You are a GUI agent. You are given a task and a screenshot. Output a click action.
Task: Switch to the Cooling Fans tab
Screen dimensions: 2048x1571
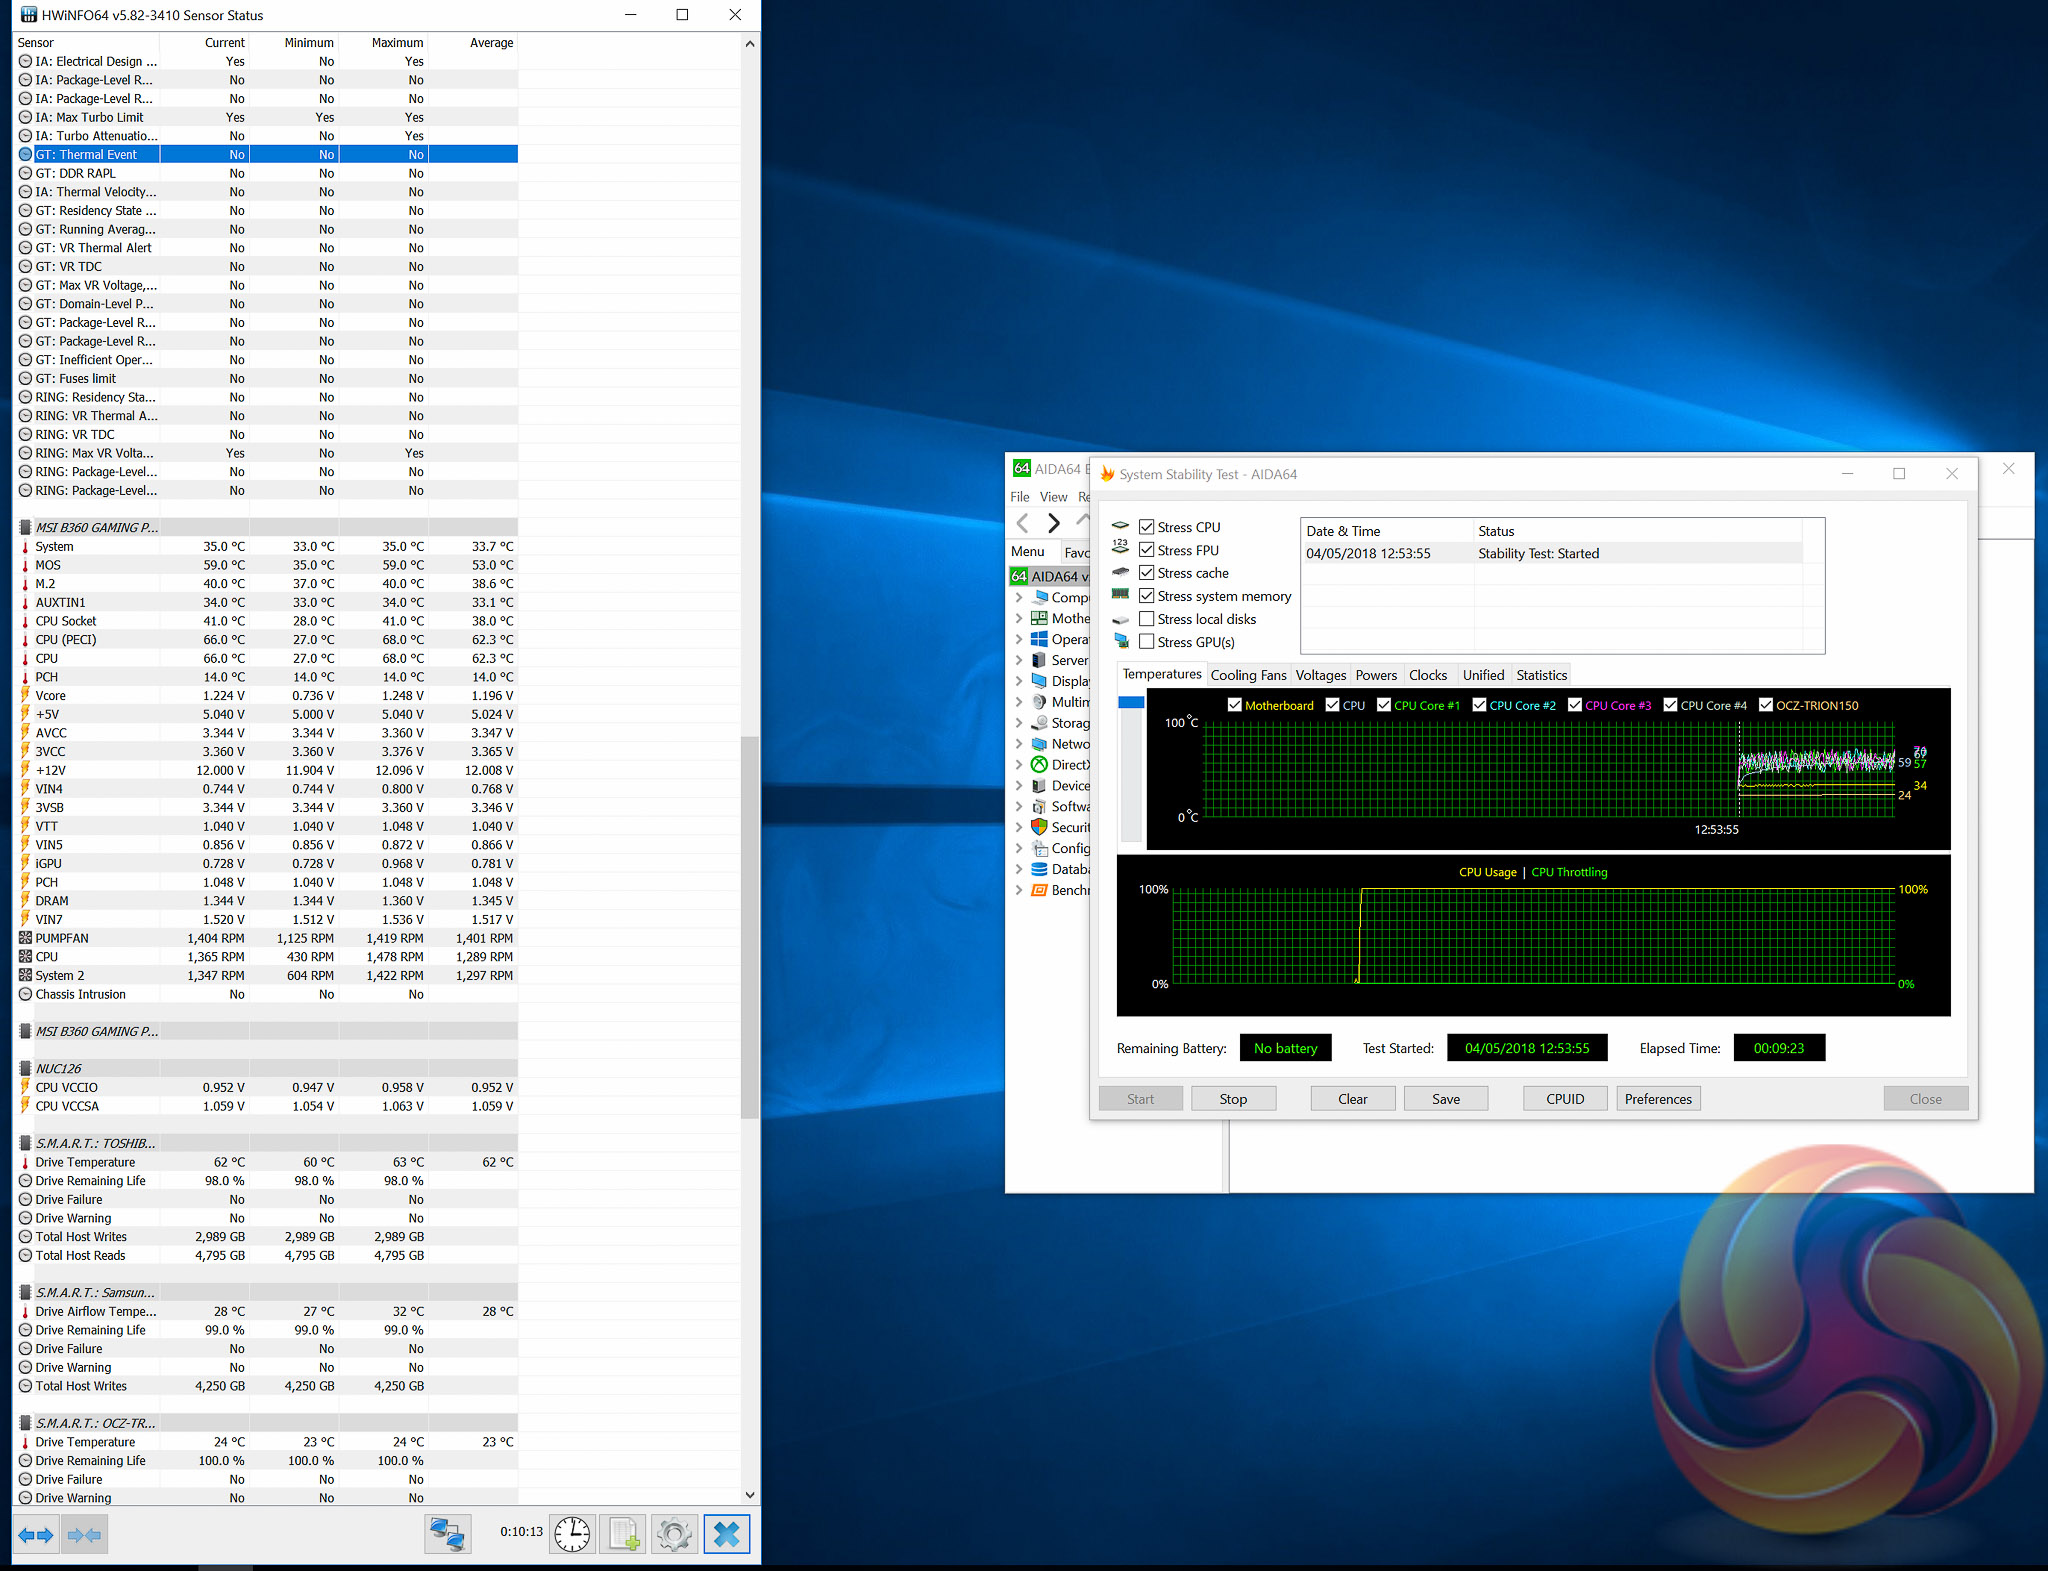pos(1248,675)
